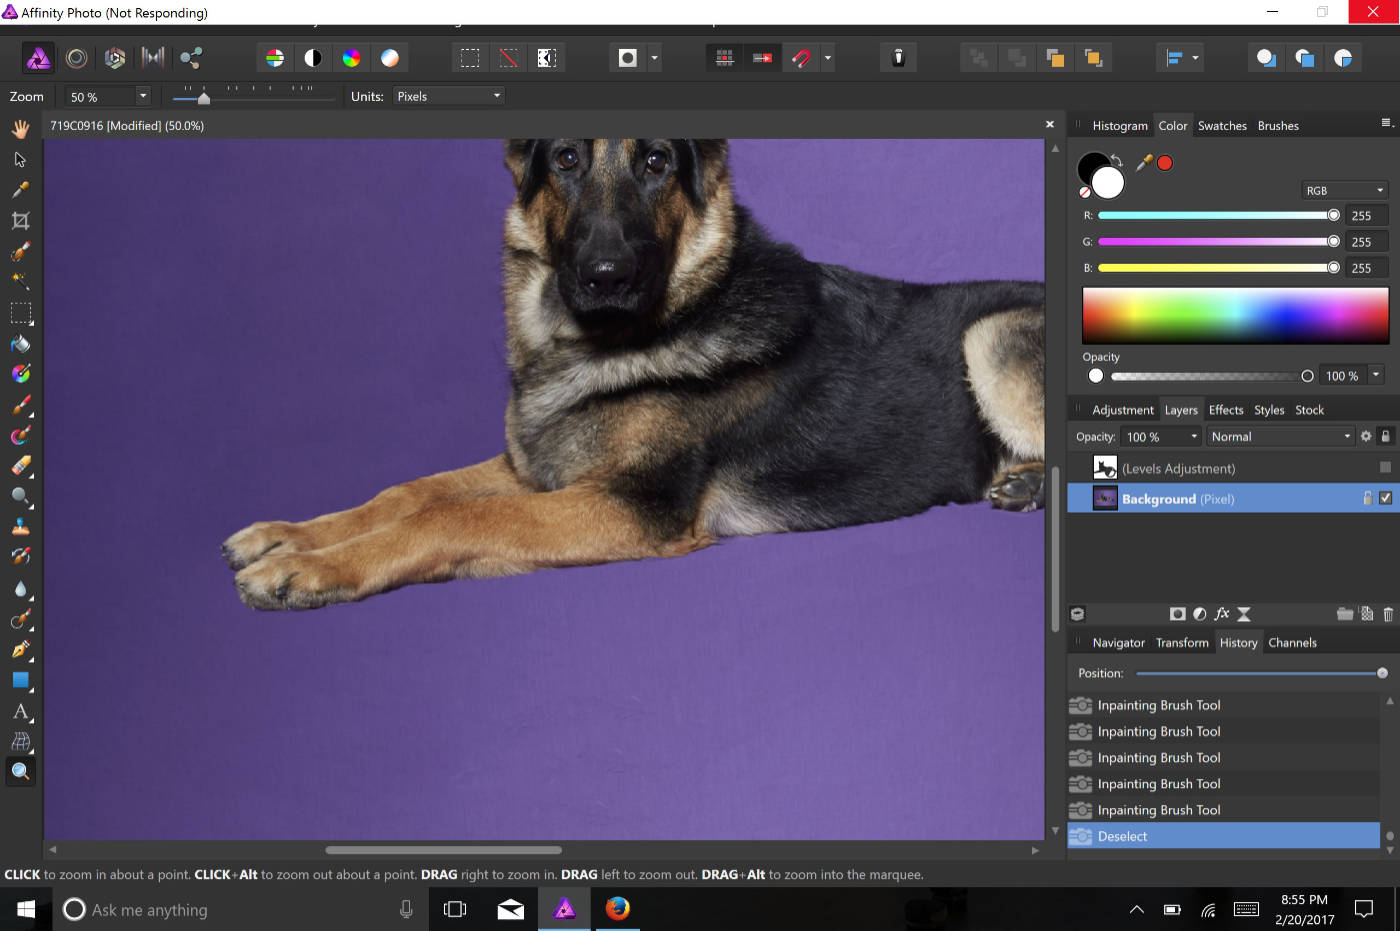Image resolution: width=1400 pixels, height=931 pixels.
Task: Click the Invert Pixel Selection icon
Action: pos(546,58)
